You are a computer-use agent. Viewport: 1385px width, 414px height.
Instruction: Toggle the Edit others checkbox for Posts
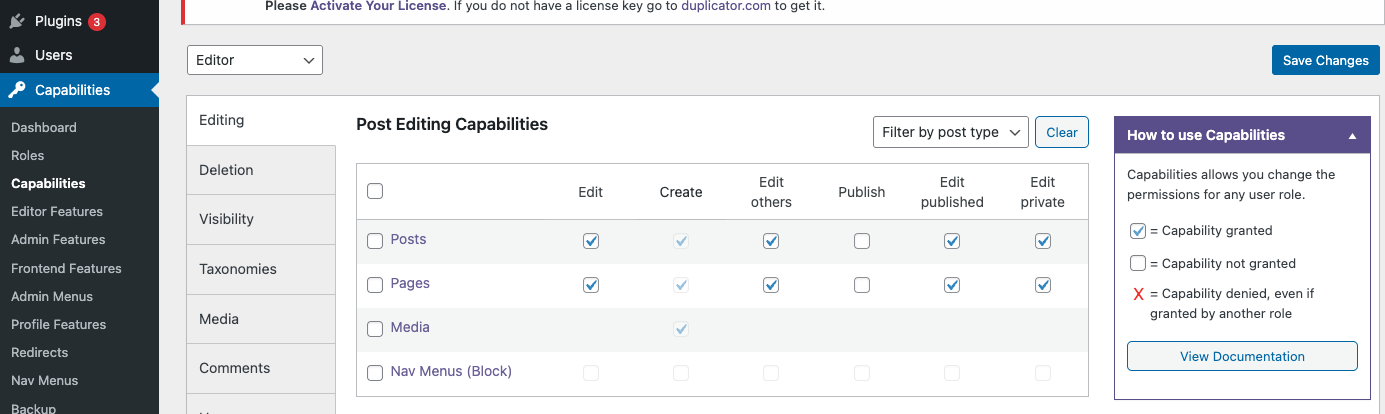(x=771, y=241)
